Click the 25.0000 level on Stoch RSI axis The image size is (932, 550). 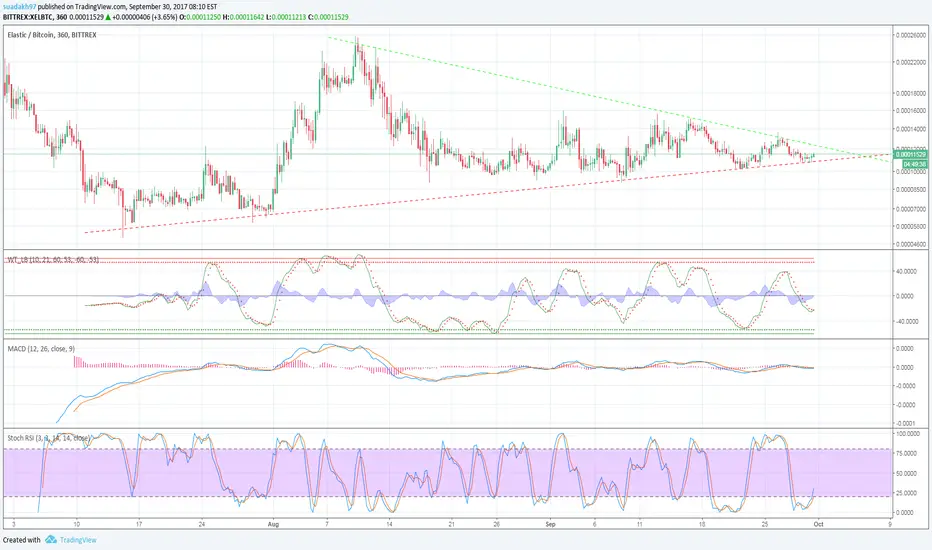(908, 493)
